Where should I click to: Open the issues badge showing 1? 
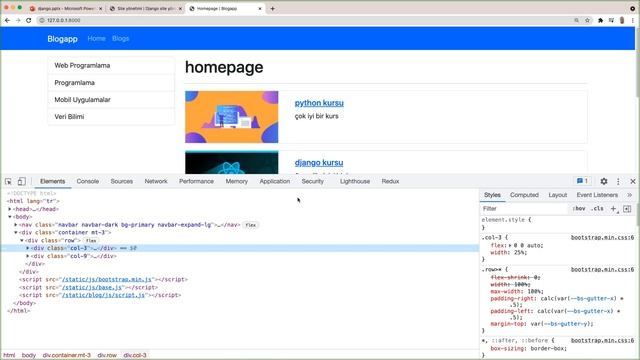coord(582,181)
